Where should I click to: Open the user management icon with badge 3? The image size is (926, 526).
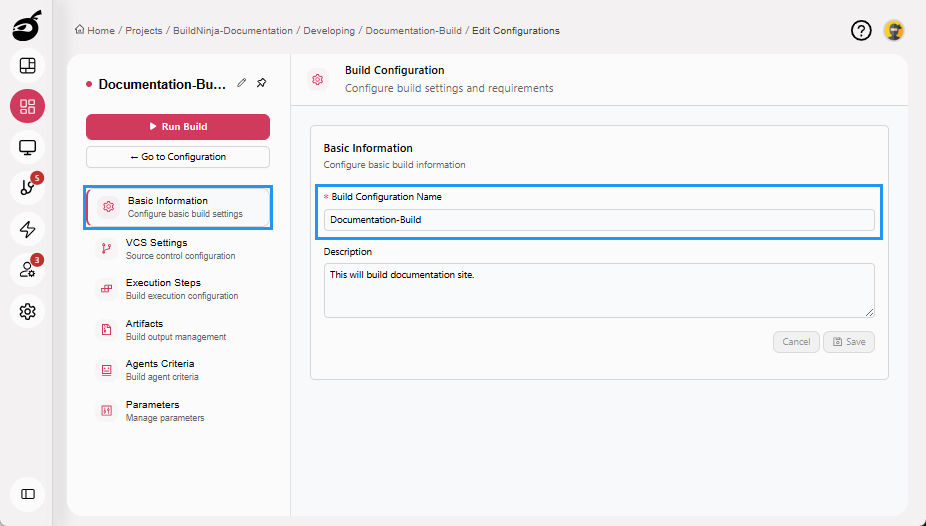[27, 270]
